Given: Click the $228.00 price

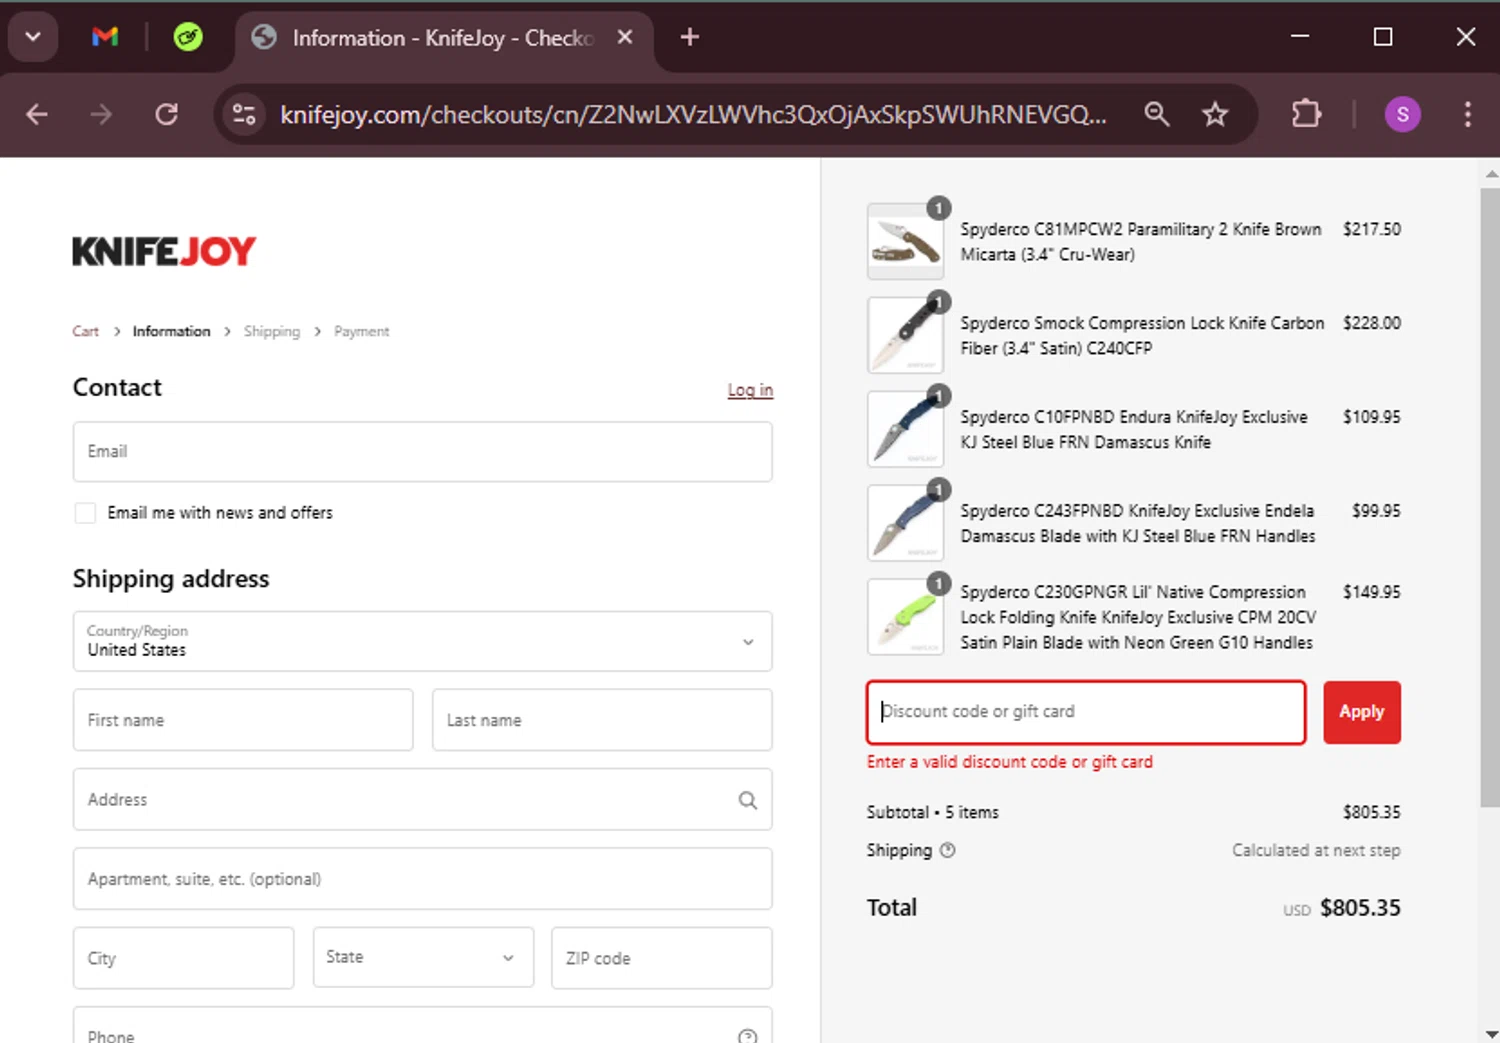Looking at the screenshot, I should tap(1372, 323).
